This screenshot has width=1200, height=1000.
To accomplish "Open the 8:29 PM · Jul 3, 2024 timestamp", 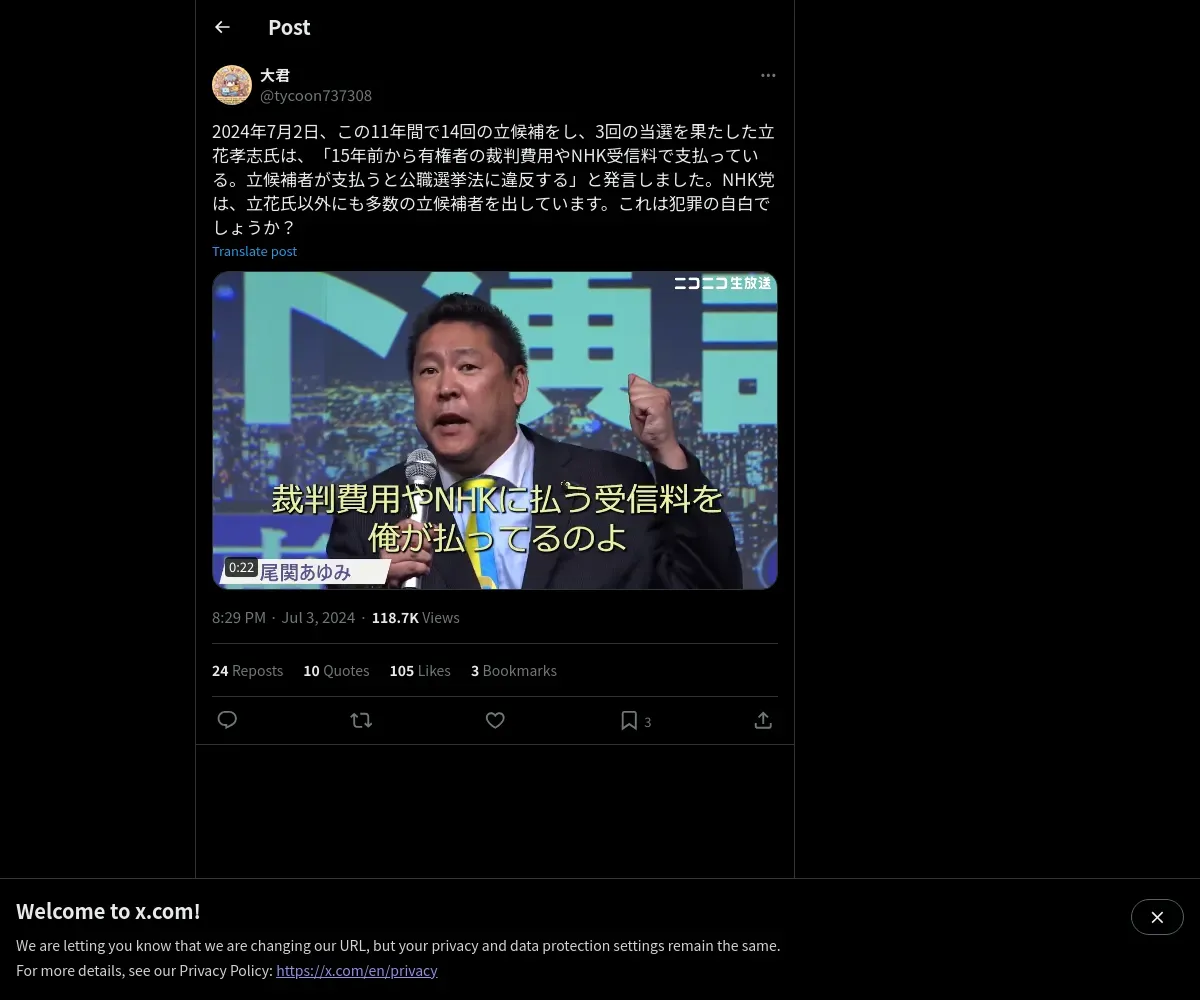I will click(x=283, y=618).
